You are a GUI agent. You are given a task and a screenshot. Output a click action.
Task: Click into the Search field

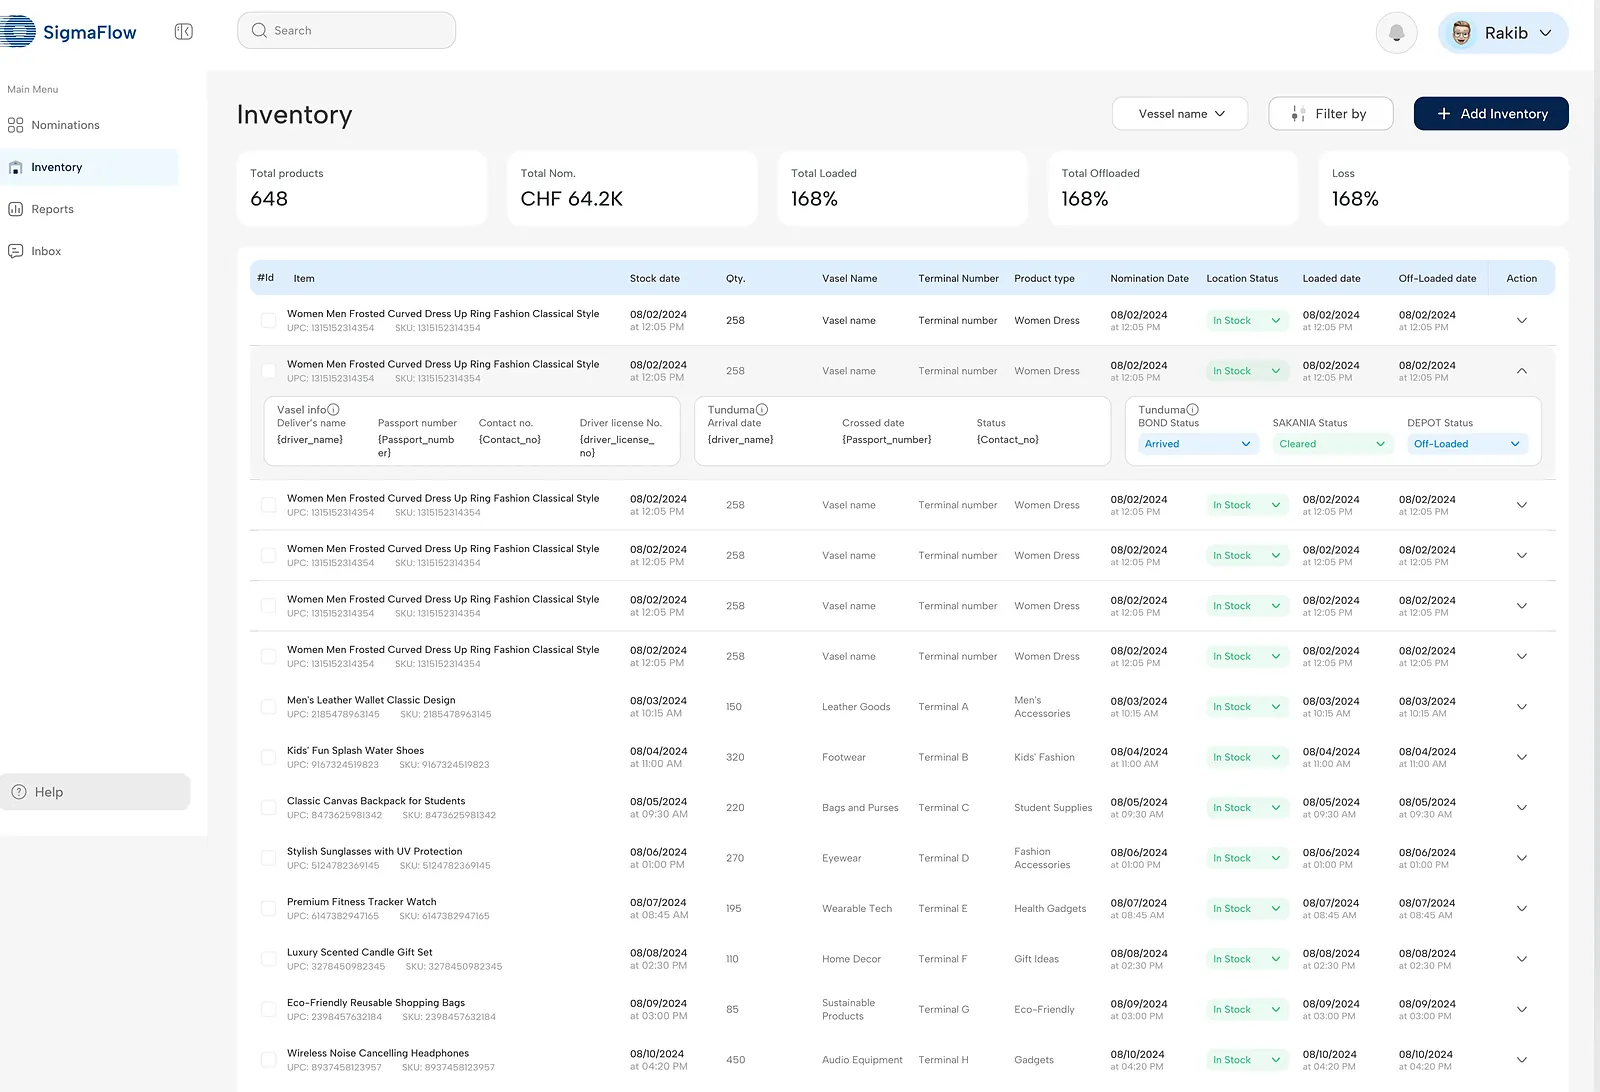point(346,31)
